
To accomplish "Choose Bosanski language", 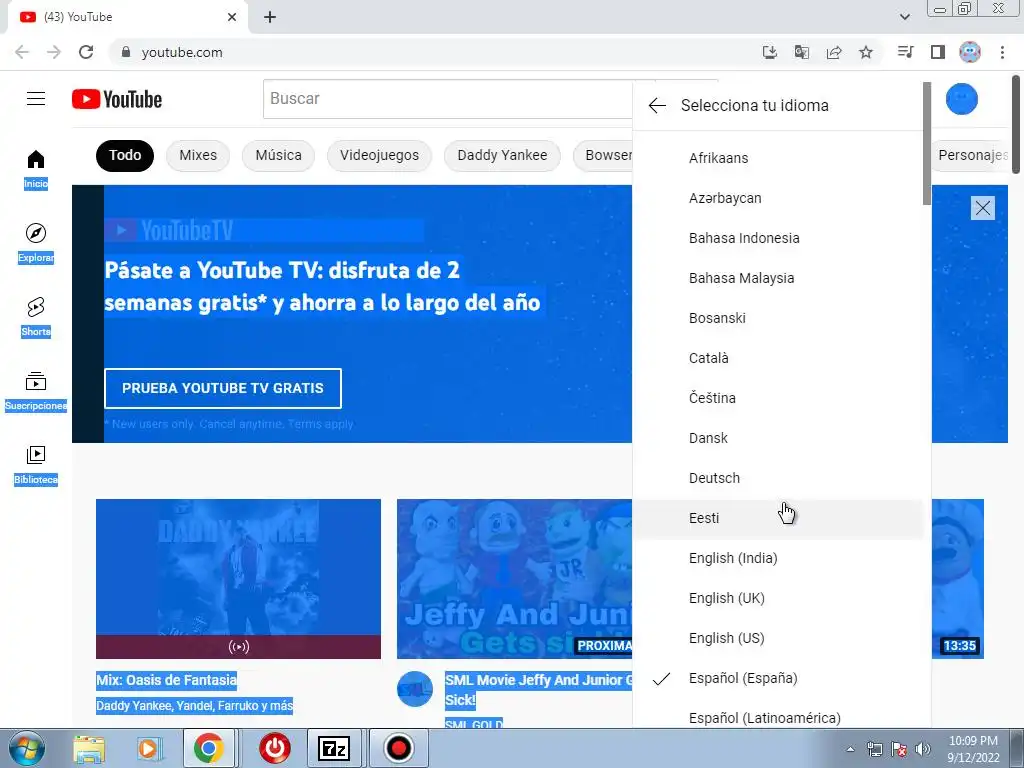I will 778,318.
